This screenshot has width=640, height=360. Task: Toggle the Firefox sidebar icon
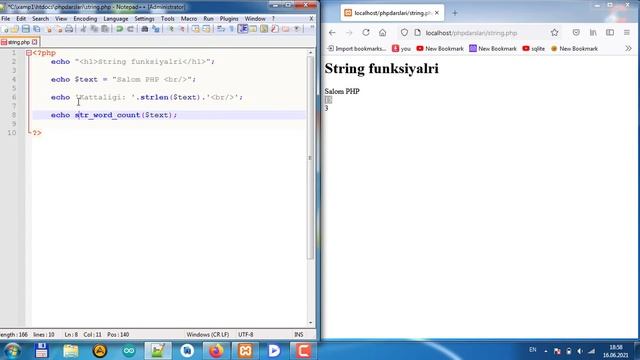pos(610,33)
